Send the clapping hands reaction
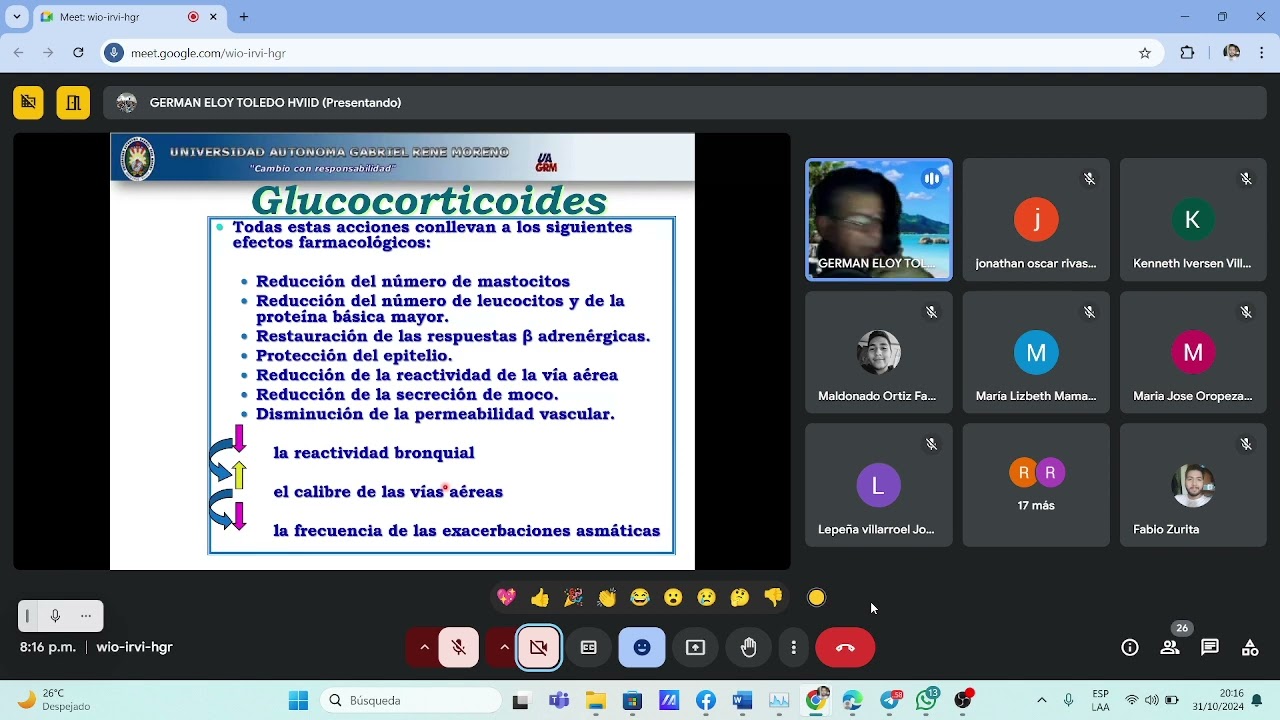 click(607, 597)
